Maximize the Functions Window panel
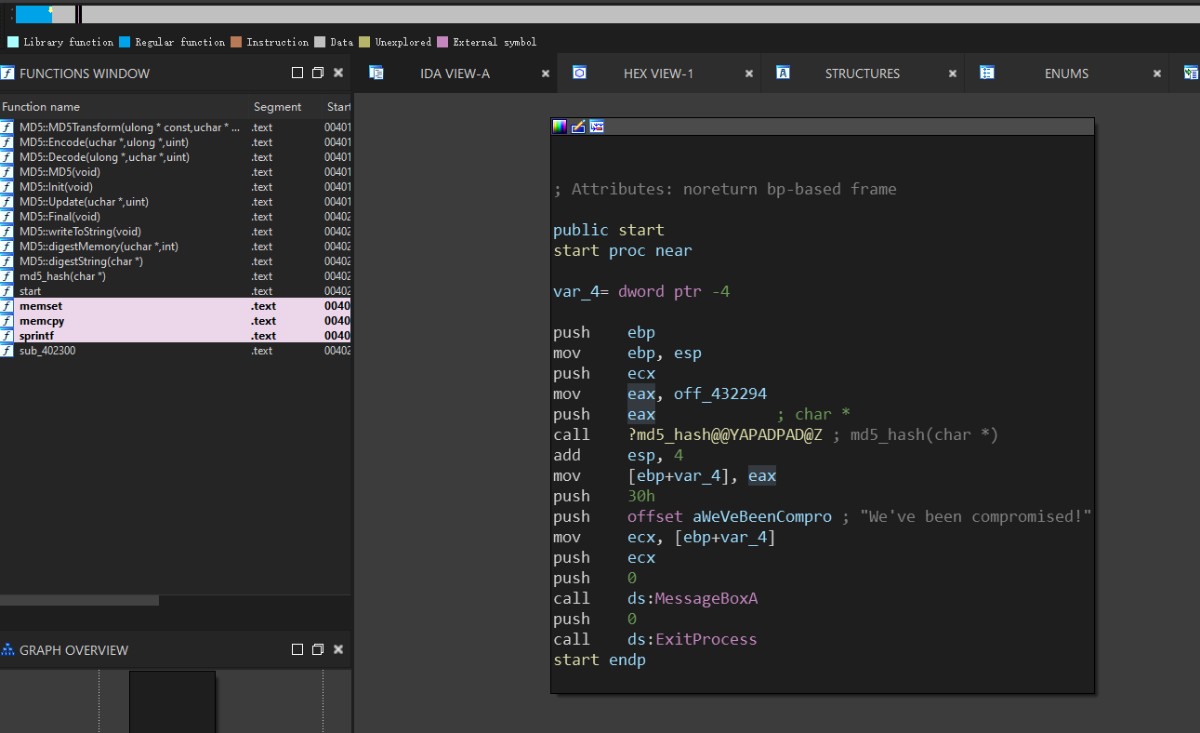The image size is (1200, 733). [297, 73]
